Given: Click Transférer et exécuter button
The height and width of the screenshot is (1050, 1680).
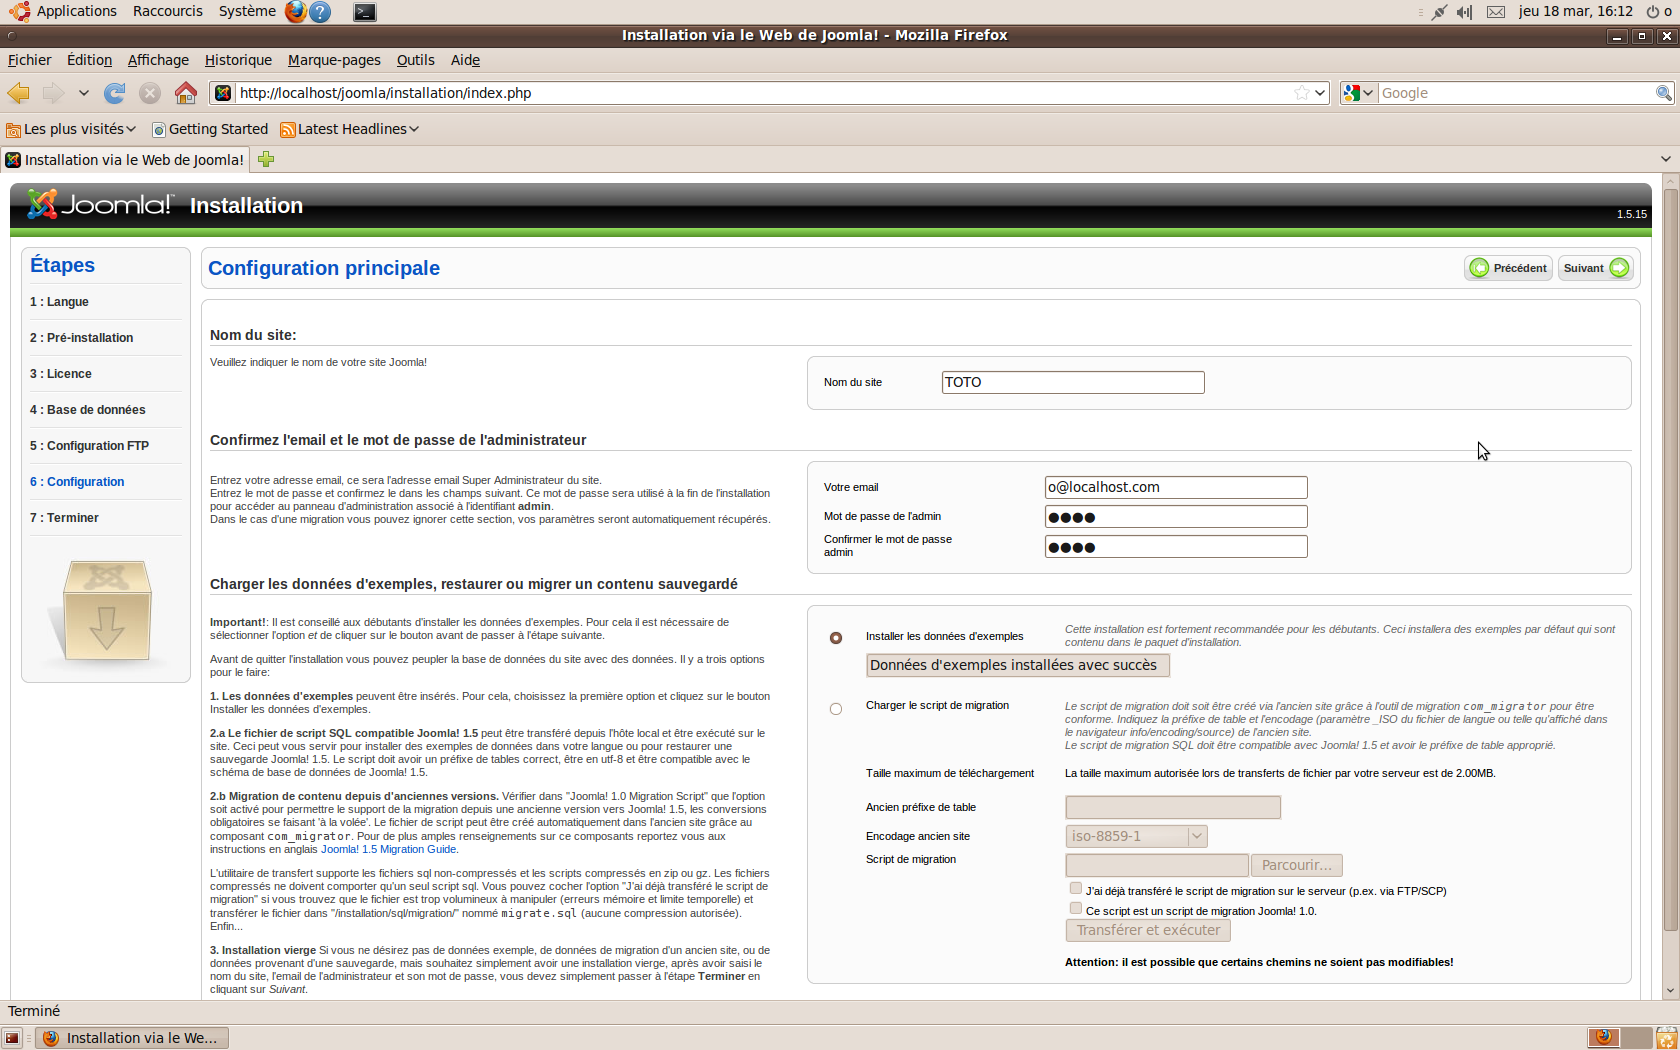Looking at the screenshot, I should (x=1148, y=930).
